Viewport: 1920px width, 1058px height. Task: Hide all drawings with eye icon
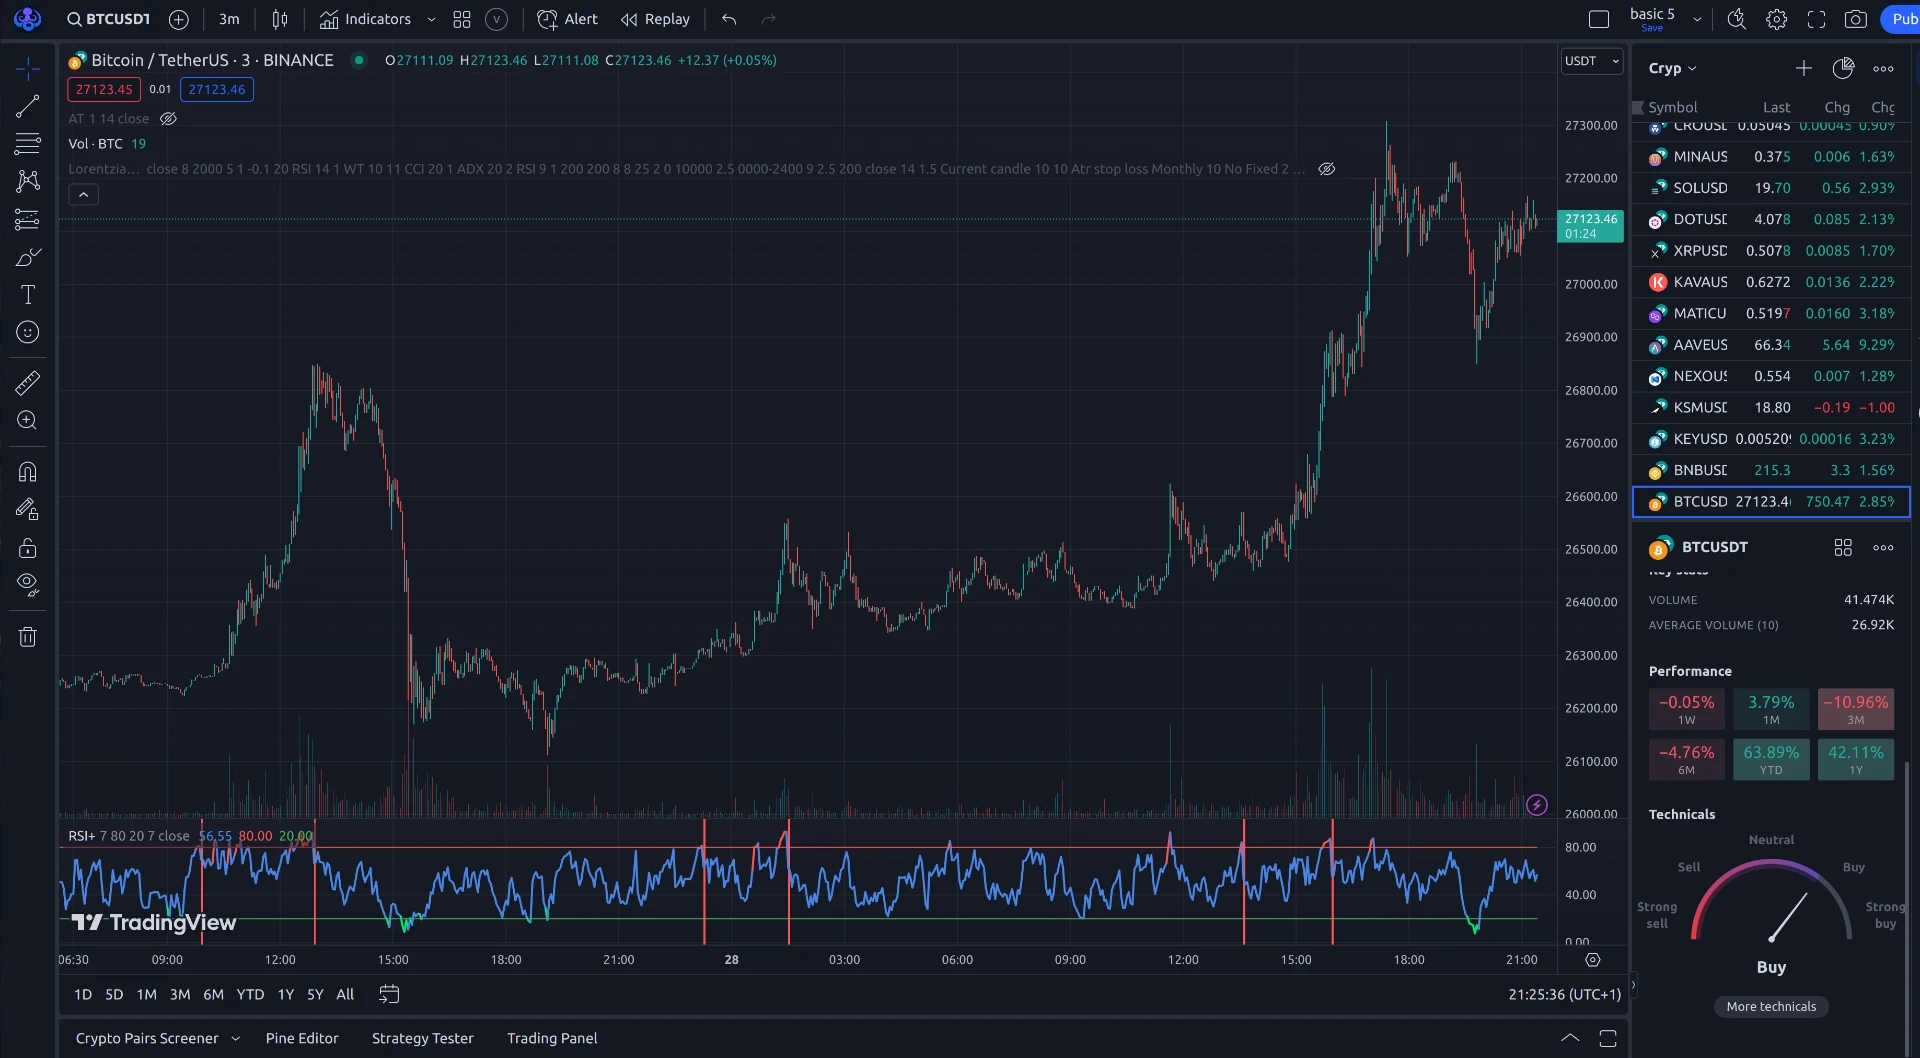click(28, 585)
